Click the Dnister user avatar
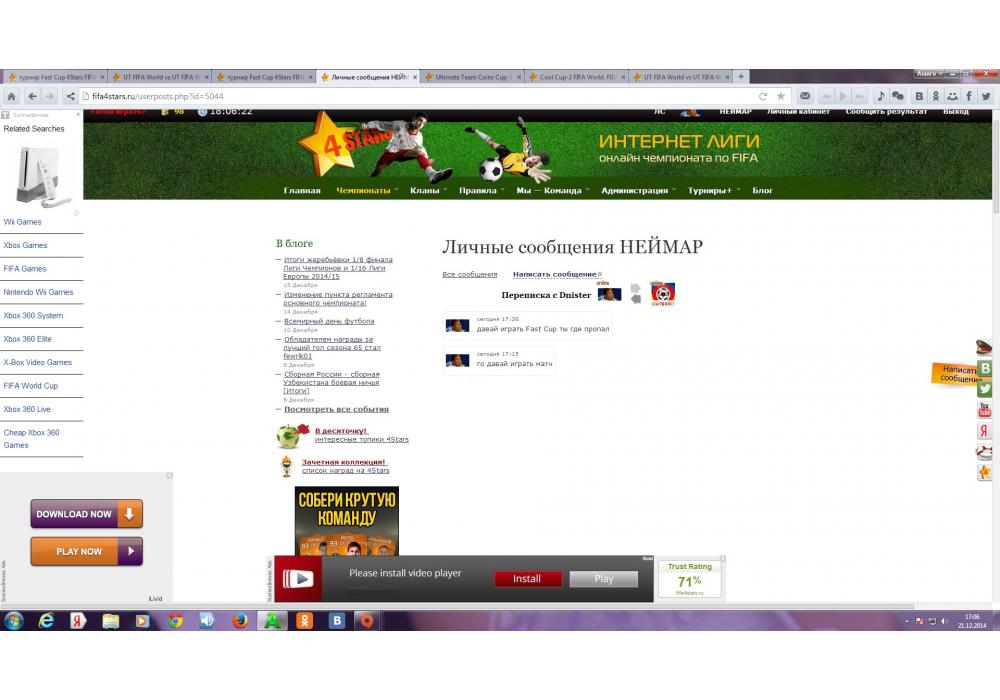 [663, 294]
